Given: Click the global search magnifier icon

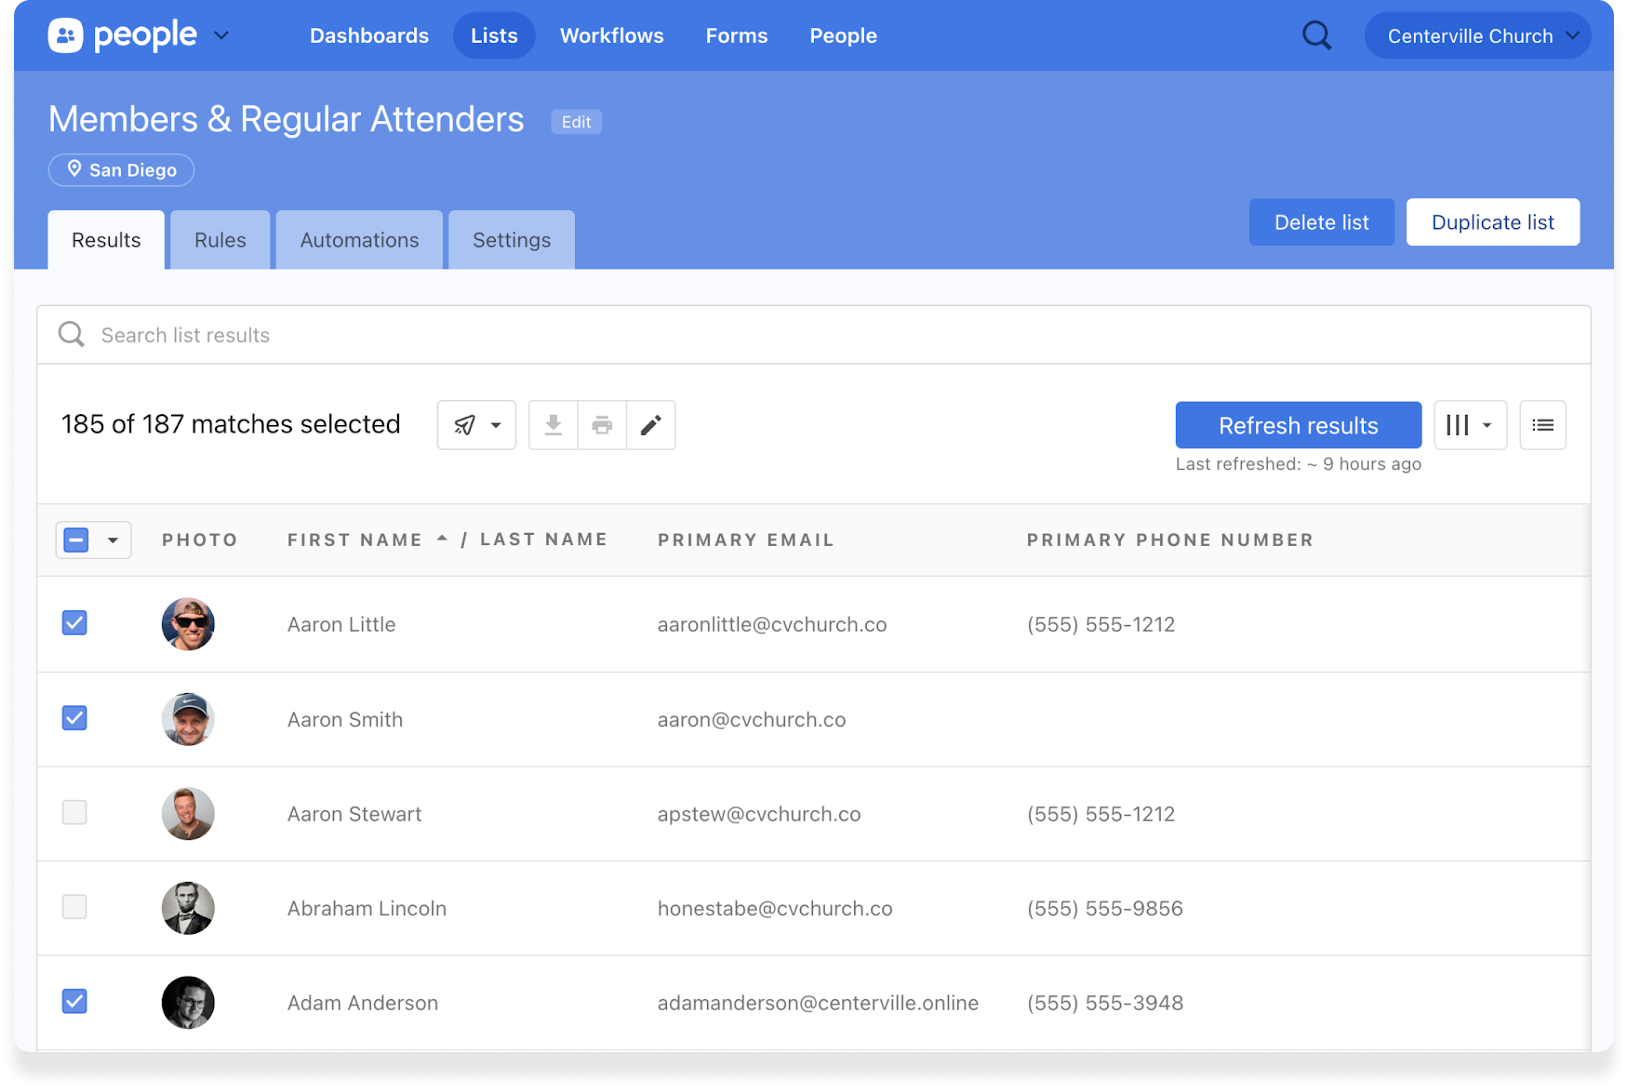Looking at the screenshot, I should tap(1316, 36).
